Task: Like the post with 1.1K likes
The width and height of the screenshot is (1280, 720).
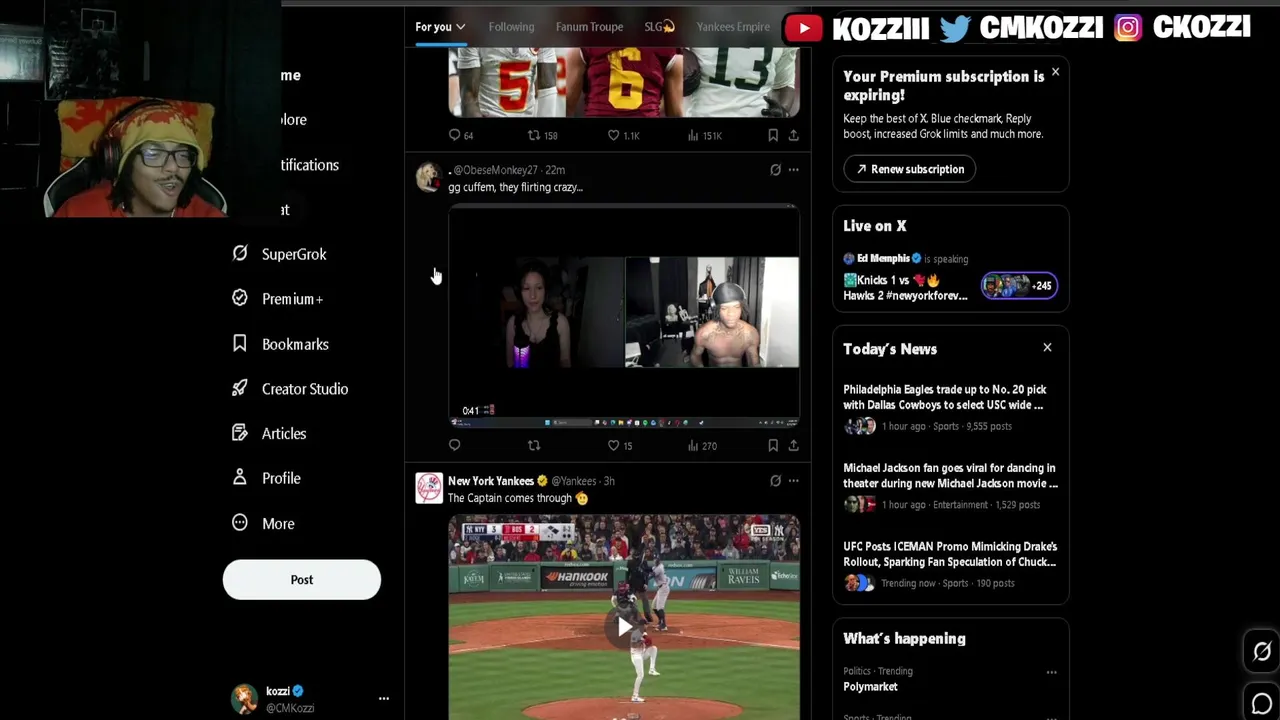Action: pyautogui.click(x=624, y=135)
